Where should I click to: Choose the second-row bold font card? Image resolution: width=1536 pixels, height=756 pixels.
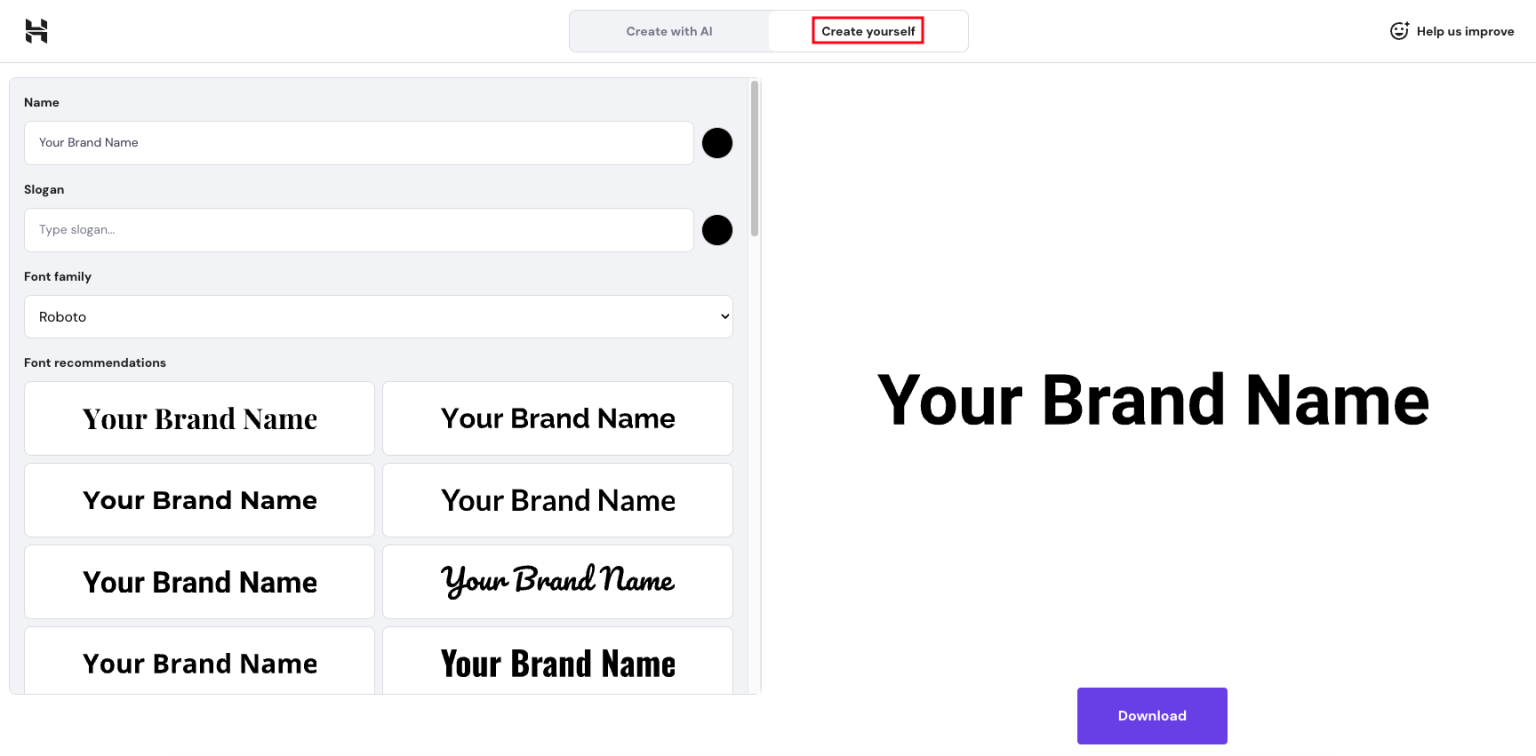tap(199, 500)
